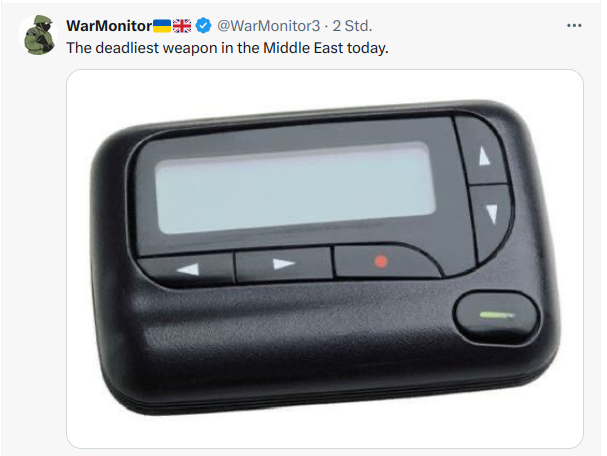Click the blue verified checkmark badge

click(203, 26)
